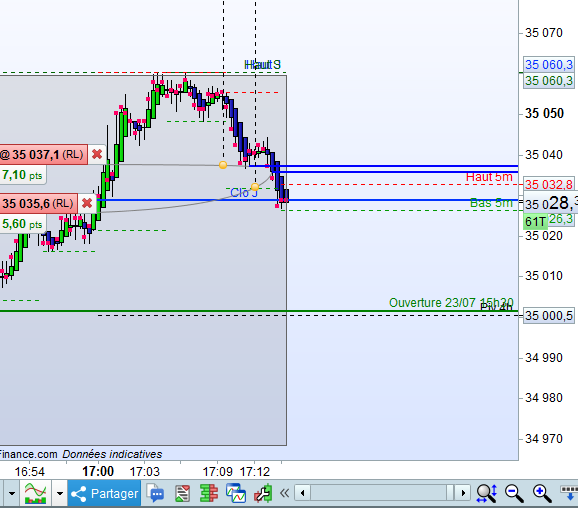Click the Partager share button
This screenshot has width=578, height=508.
[x=105, y=493]
